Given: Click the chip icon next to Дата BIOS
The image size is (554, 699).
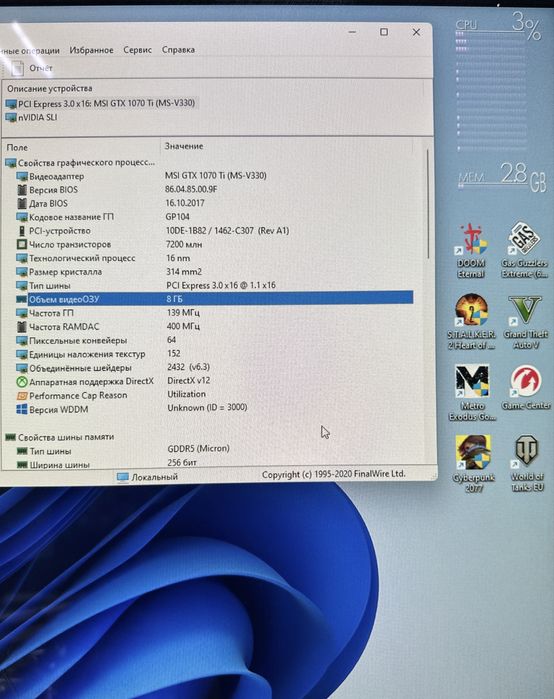Looking at the screenshot, I should (22, 204).
